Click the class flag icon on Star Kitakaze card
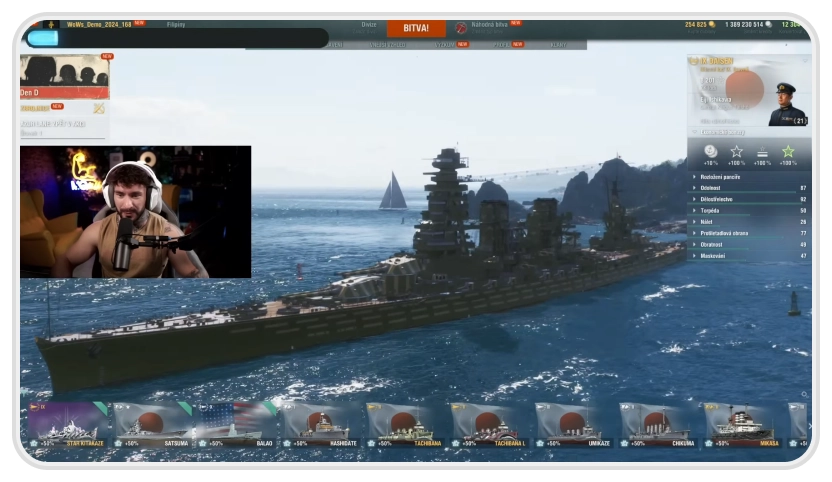Image resolution: width=832 pixels, height=482 pixels. click(x=34, y=407)
